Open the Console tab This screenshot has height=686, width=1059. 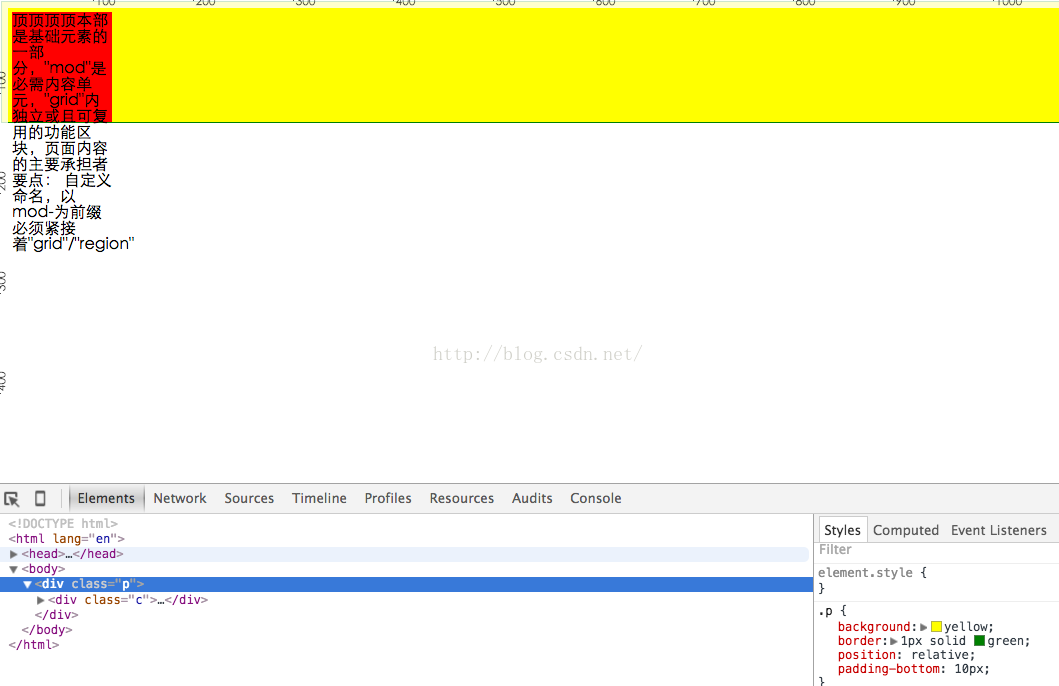595,498
